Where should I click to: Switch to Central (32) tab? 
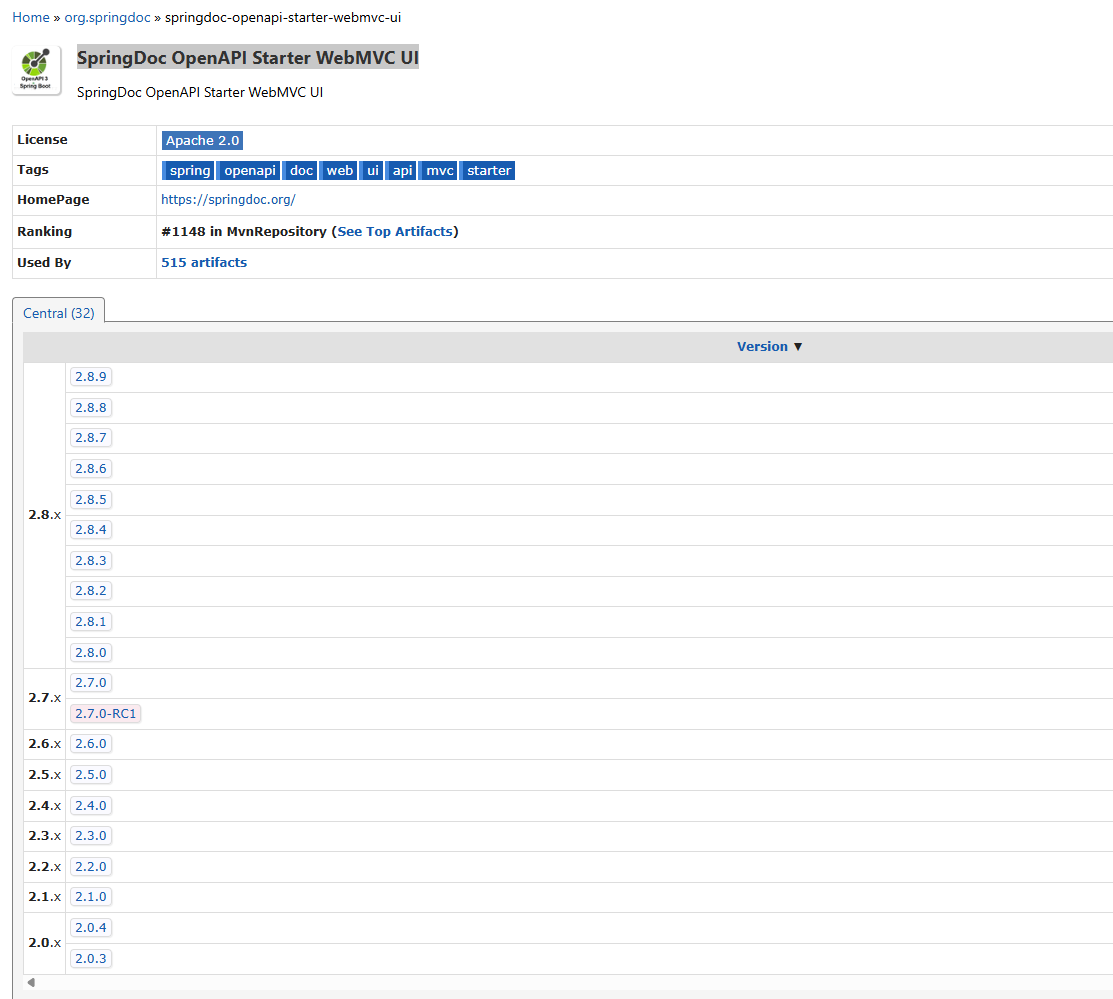(x=58, y=313)
